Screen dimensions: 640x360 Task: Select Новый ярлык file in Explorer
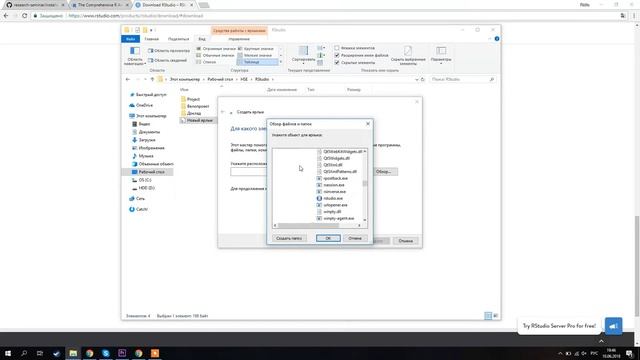pyautogui.click(x=197, y=120)
